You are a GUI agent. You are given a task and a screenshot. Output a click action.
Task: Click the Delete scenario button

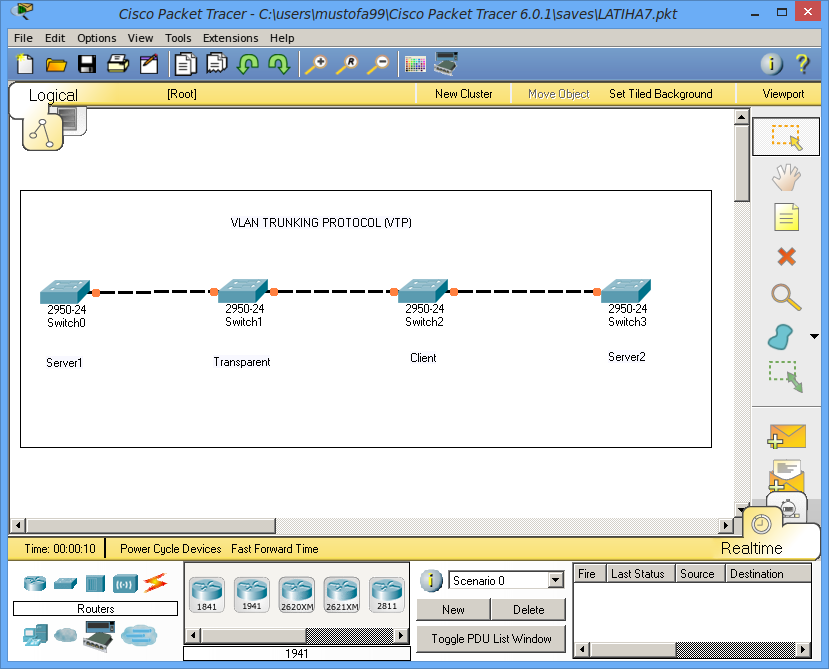[528, 610]
